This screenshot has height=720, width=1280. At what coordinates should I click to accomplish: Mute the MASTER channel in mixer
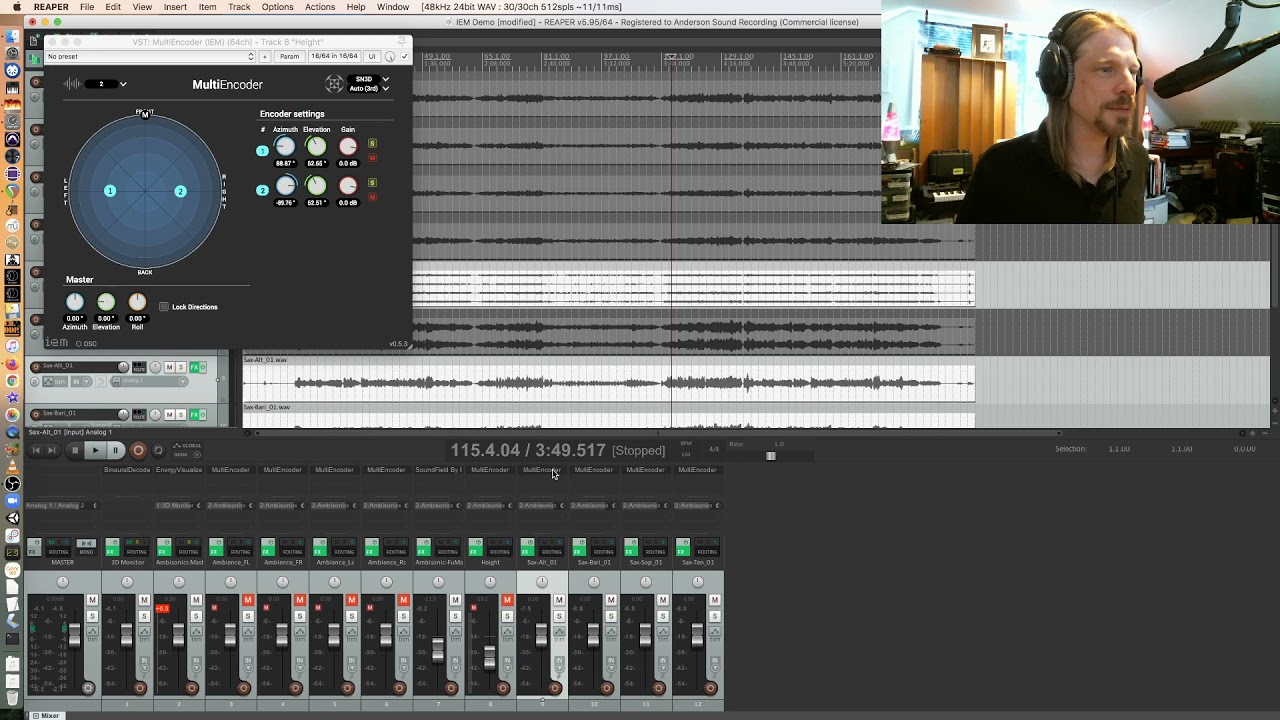pos(92,600)
